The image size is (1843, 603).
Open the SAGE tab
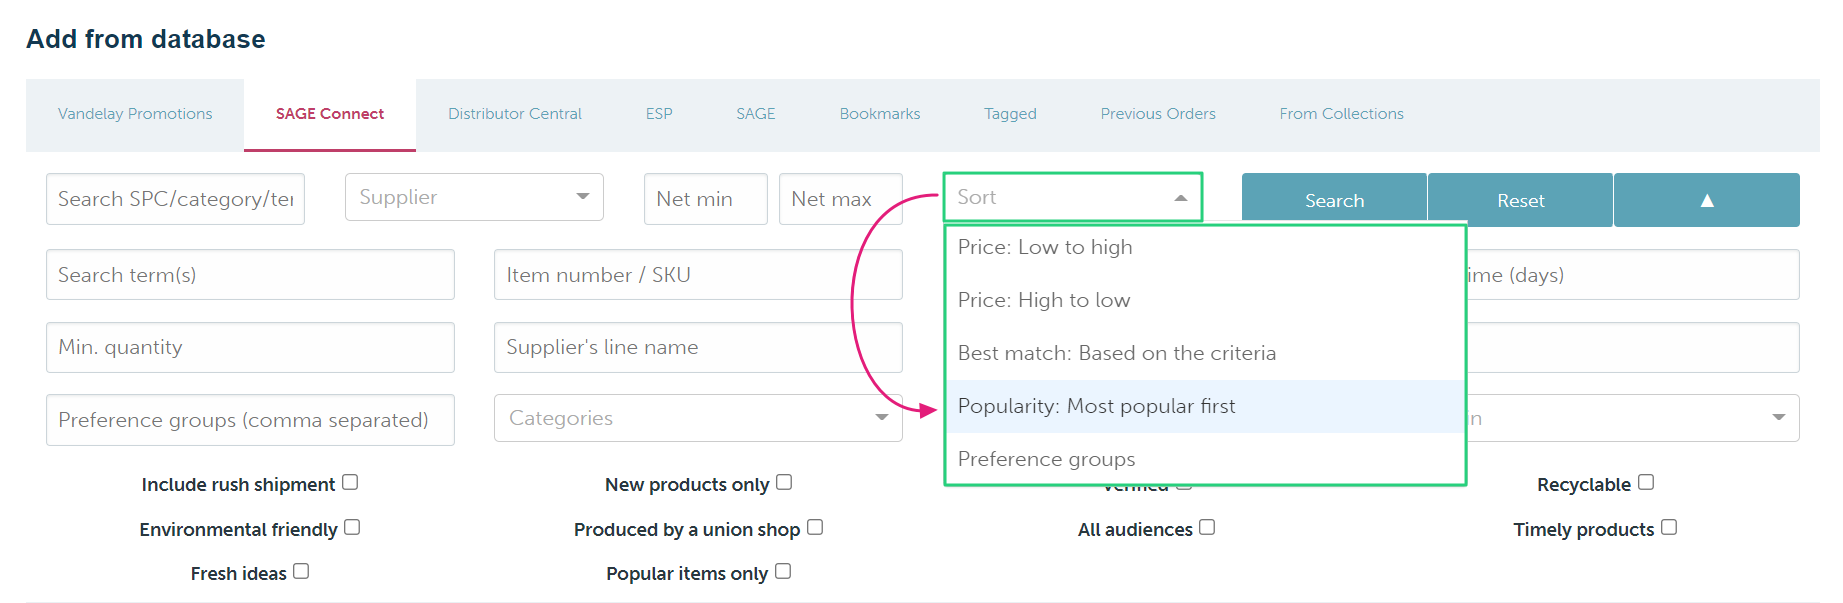tap(756, 114)
